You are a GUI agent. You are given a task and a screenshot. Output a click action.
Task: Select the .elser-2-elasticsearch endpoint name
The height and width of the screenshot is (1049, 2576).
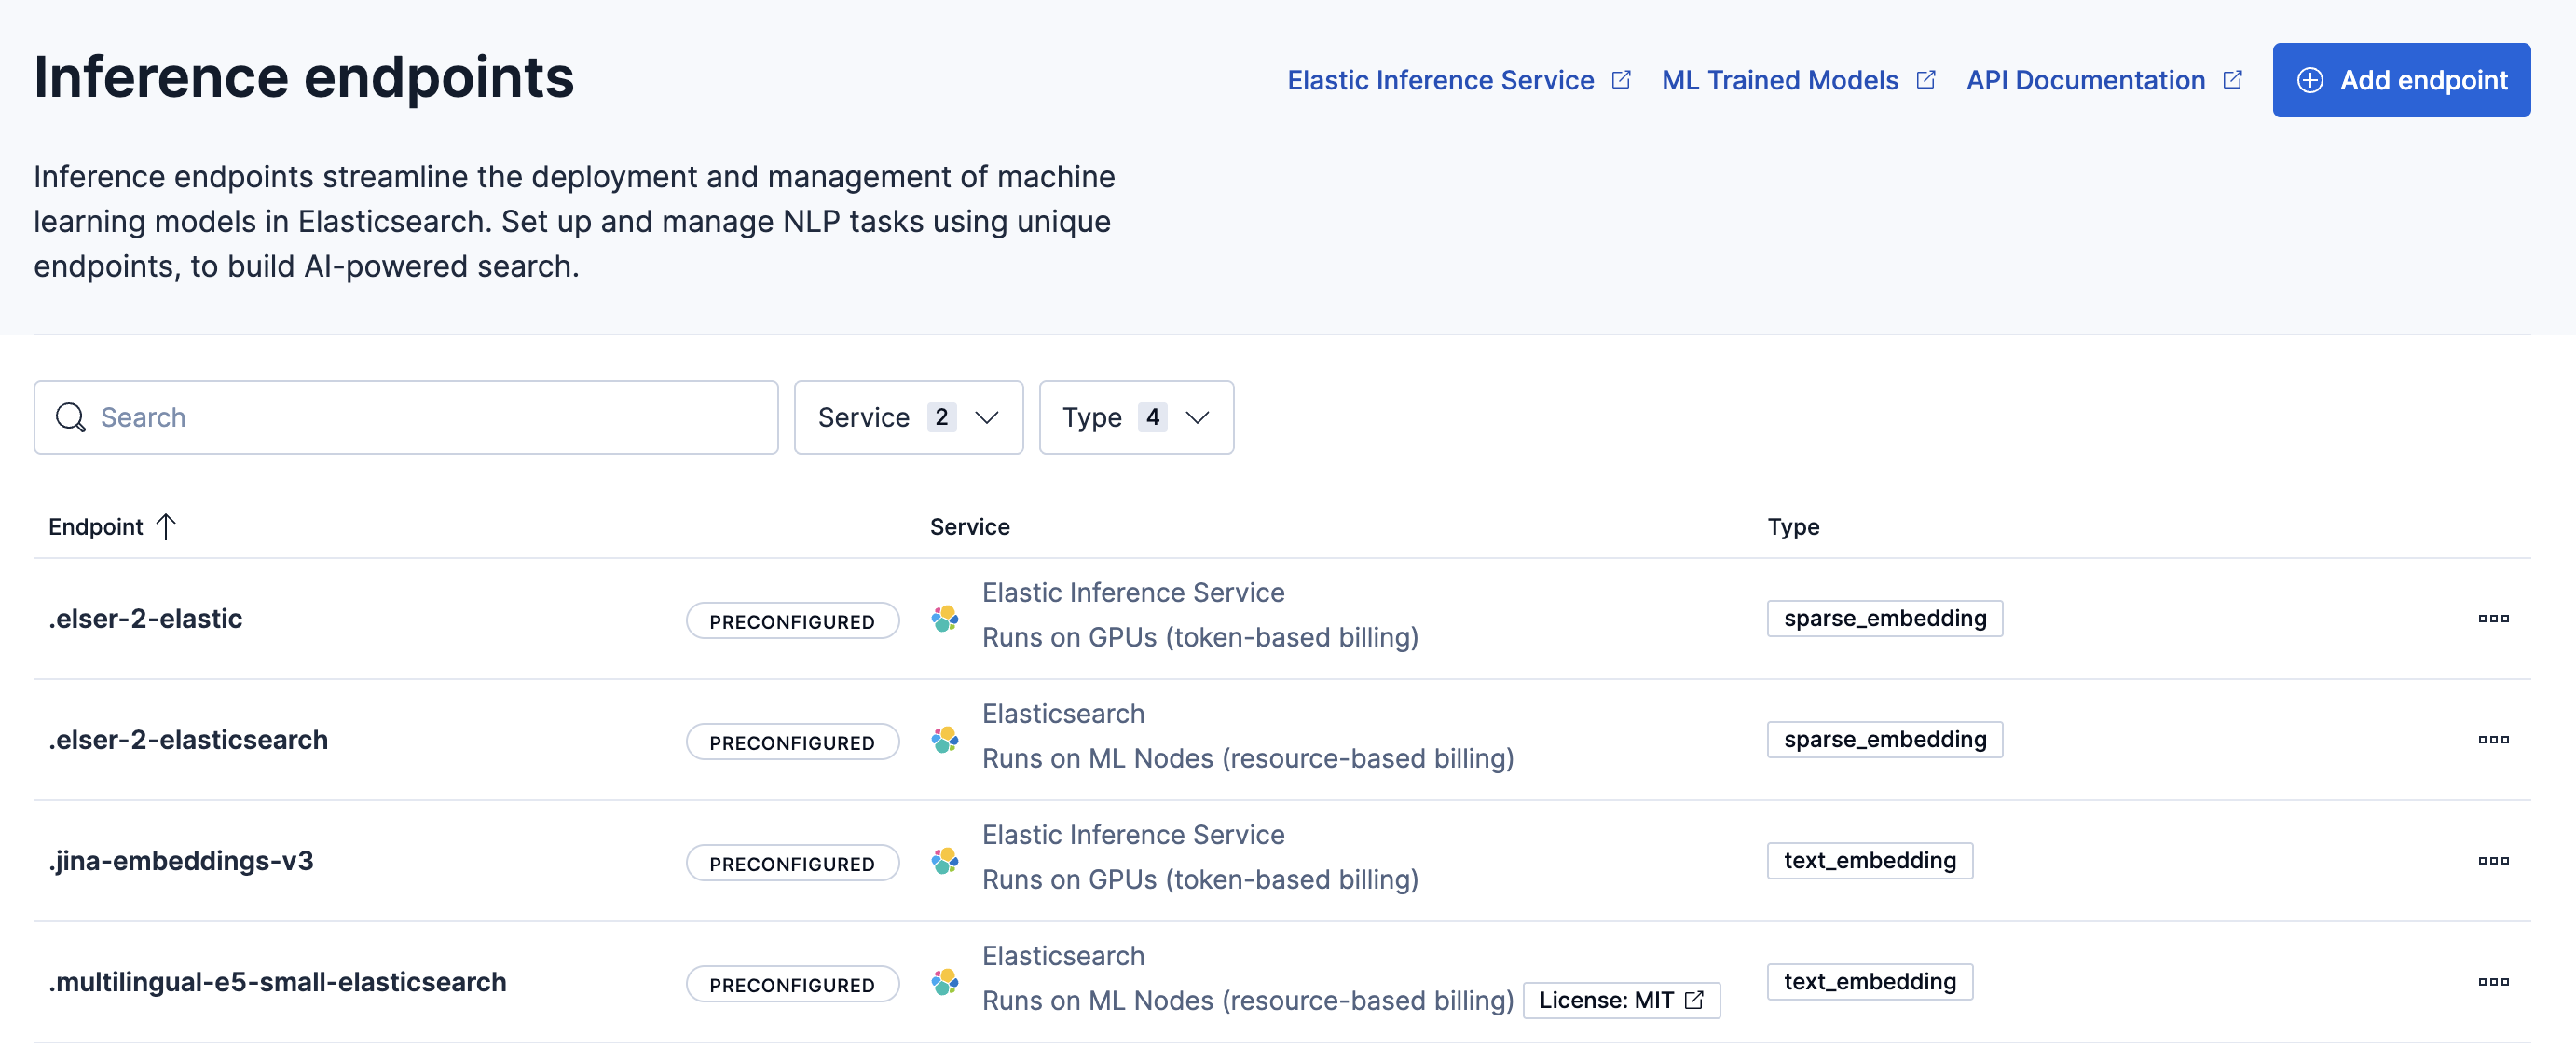188,739
